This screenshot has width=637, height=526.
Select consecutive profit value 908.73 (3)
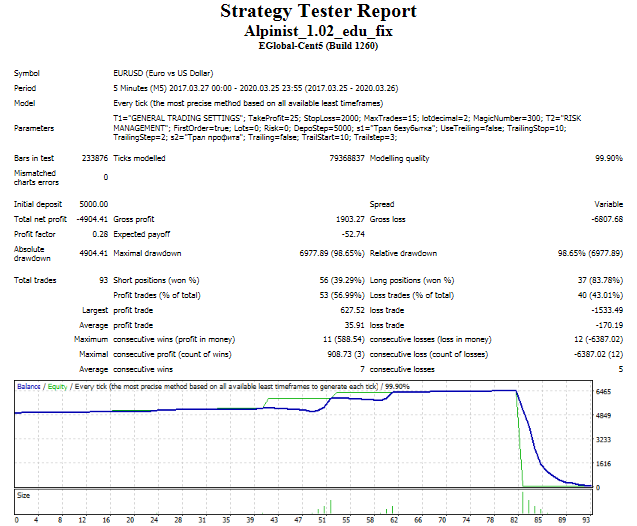pos(346,354)
